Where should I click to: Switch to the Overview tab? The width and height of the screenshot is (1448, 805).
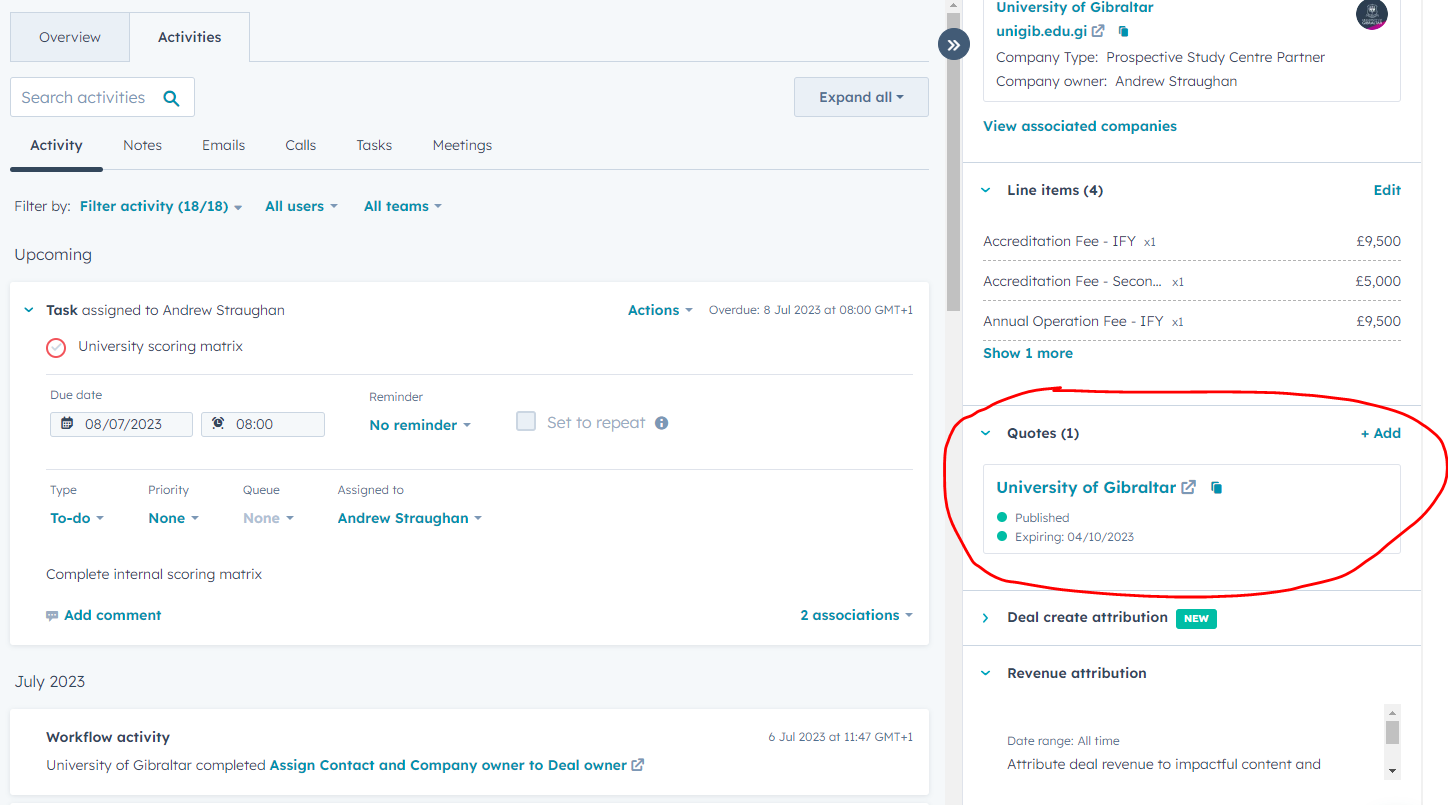(x=70, y=37)
